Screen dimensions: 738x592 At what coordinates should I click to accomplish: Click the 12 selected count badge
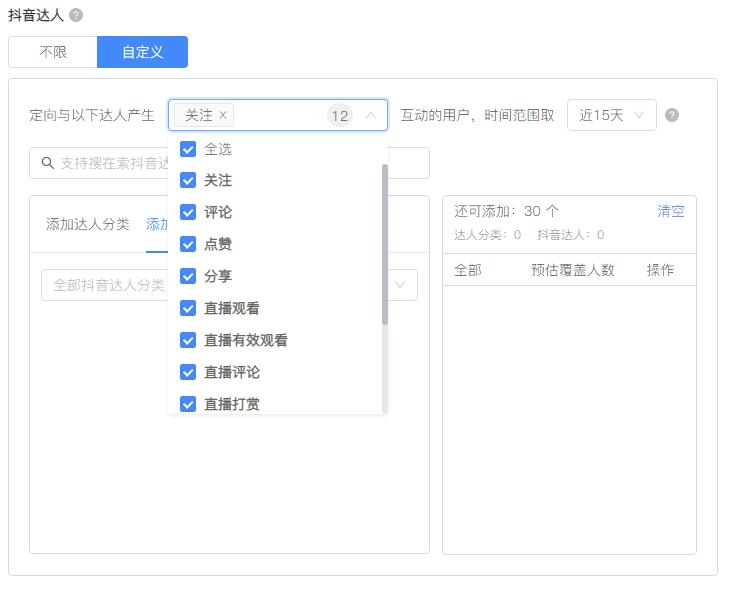click(x=340, y=115)
